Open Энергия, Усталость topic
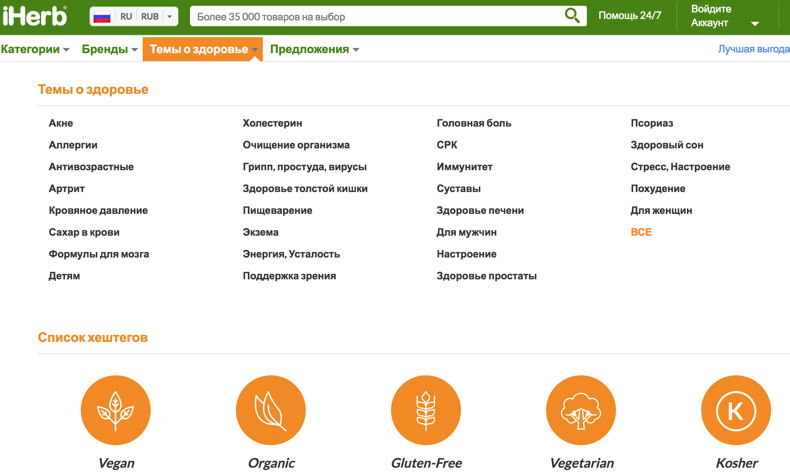The width and height of the screenshot is (790, 475). (291, 254)
